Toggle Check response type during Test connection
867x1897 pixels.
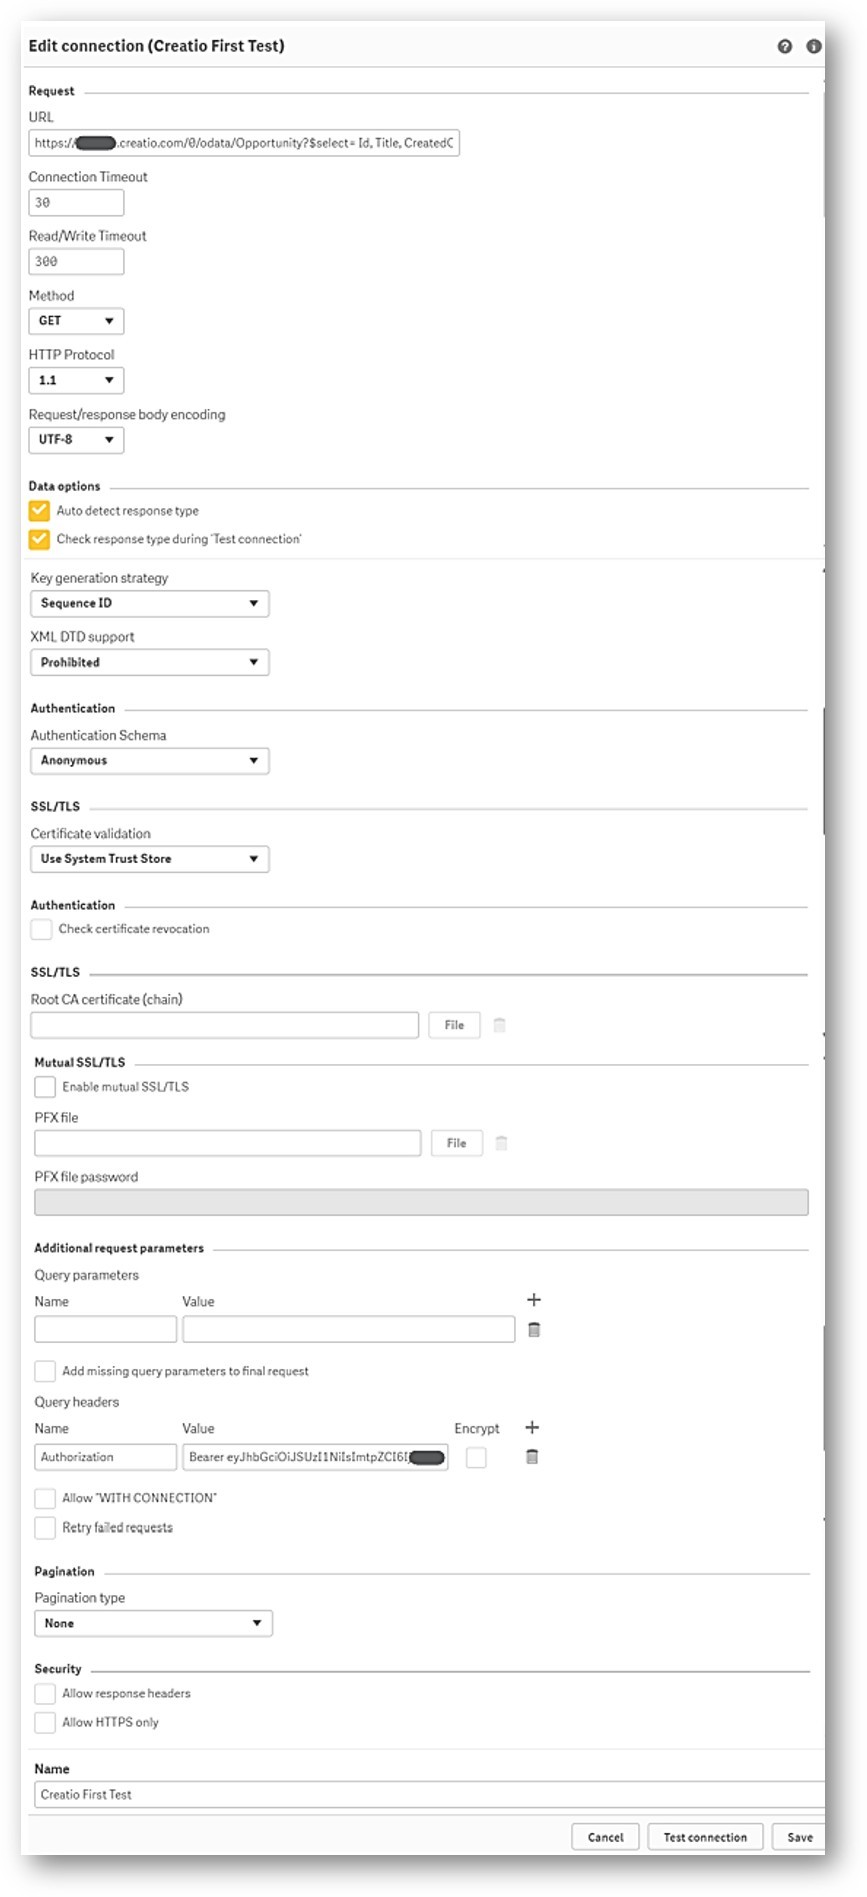pos(39,539)
